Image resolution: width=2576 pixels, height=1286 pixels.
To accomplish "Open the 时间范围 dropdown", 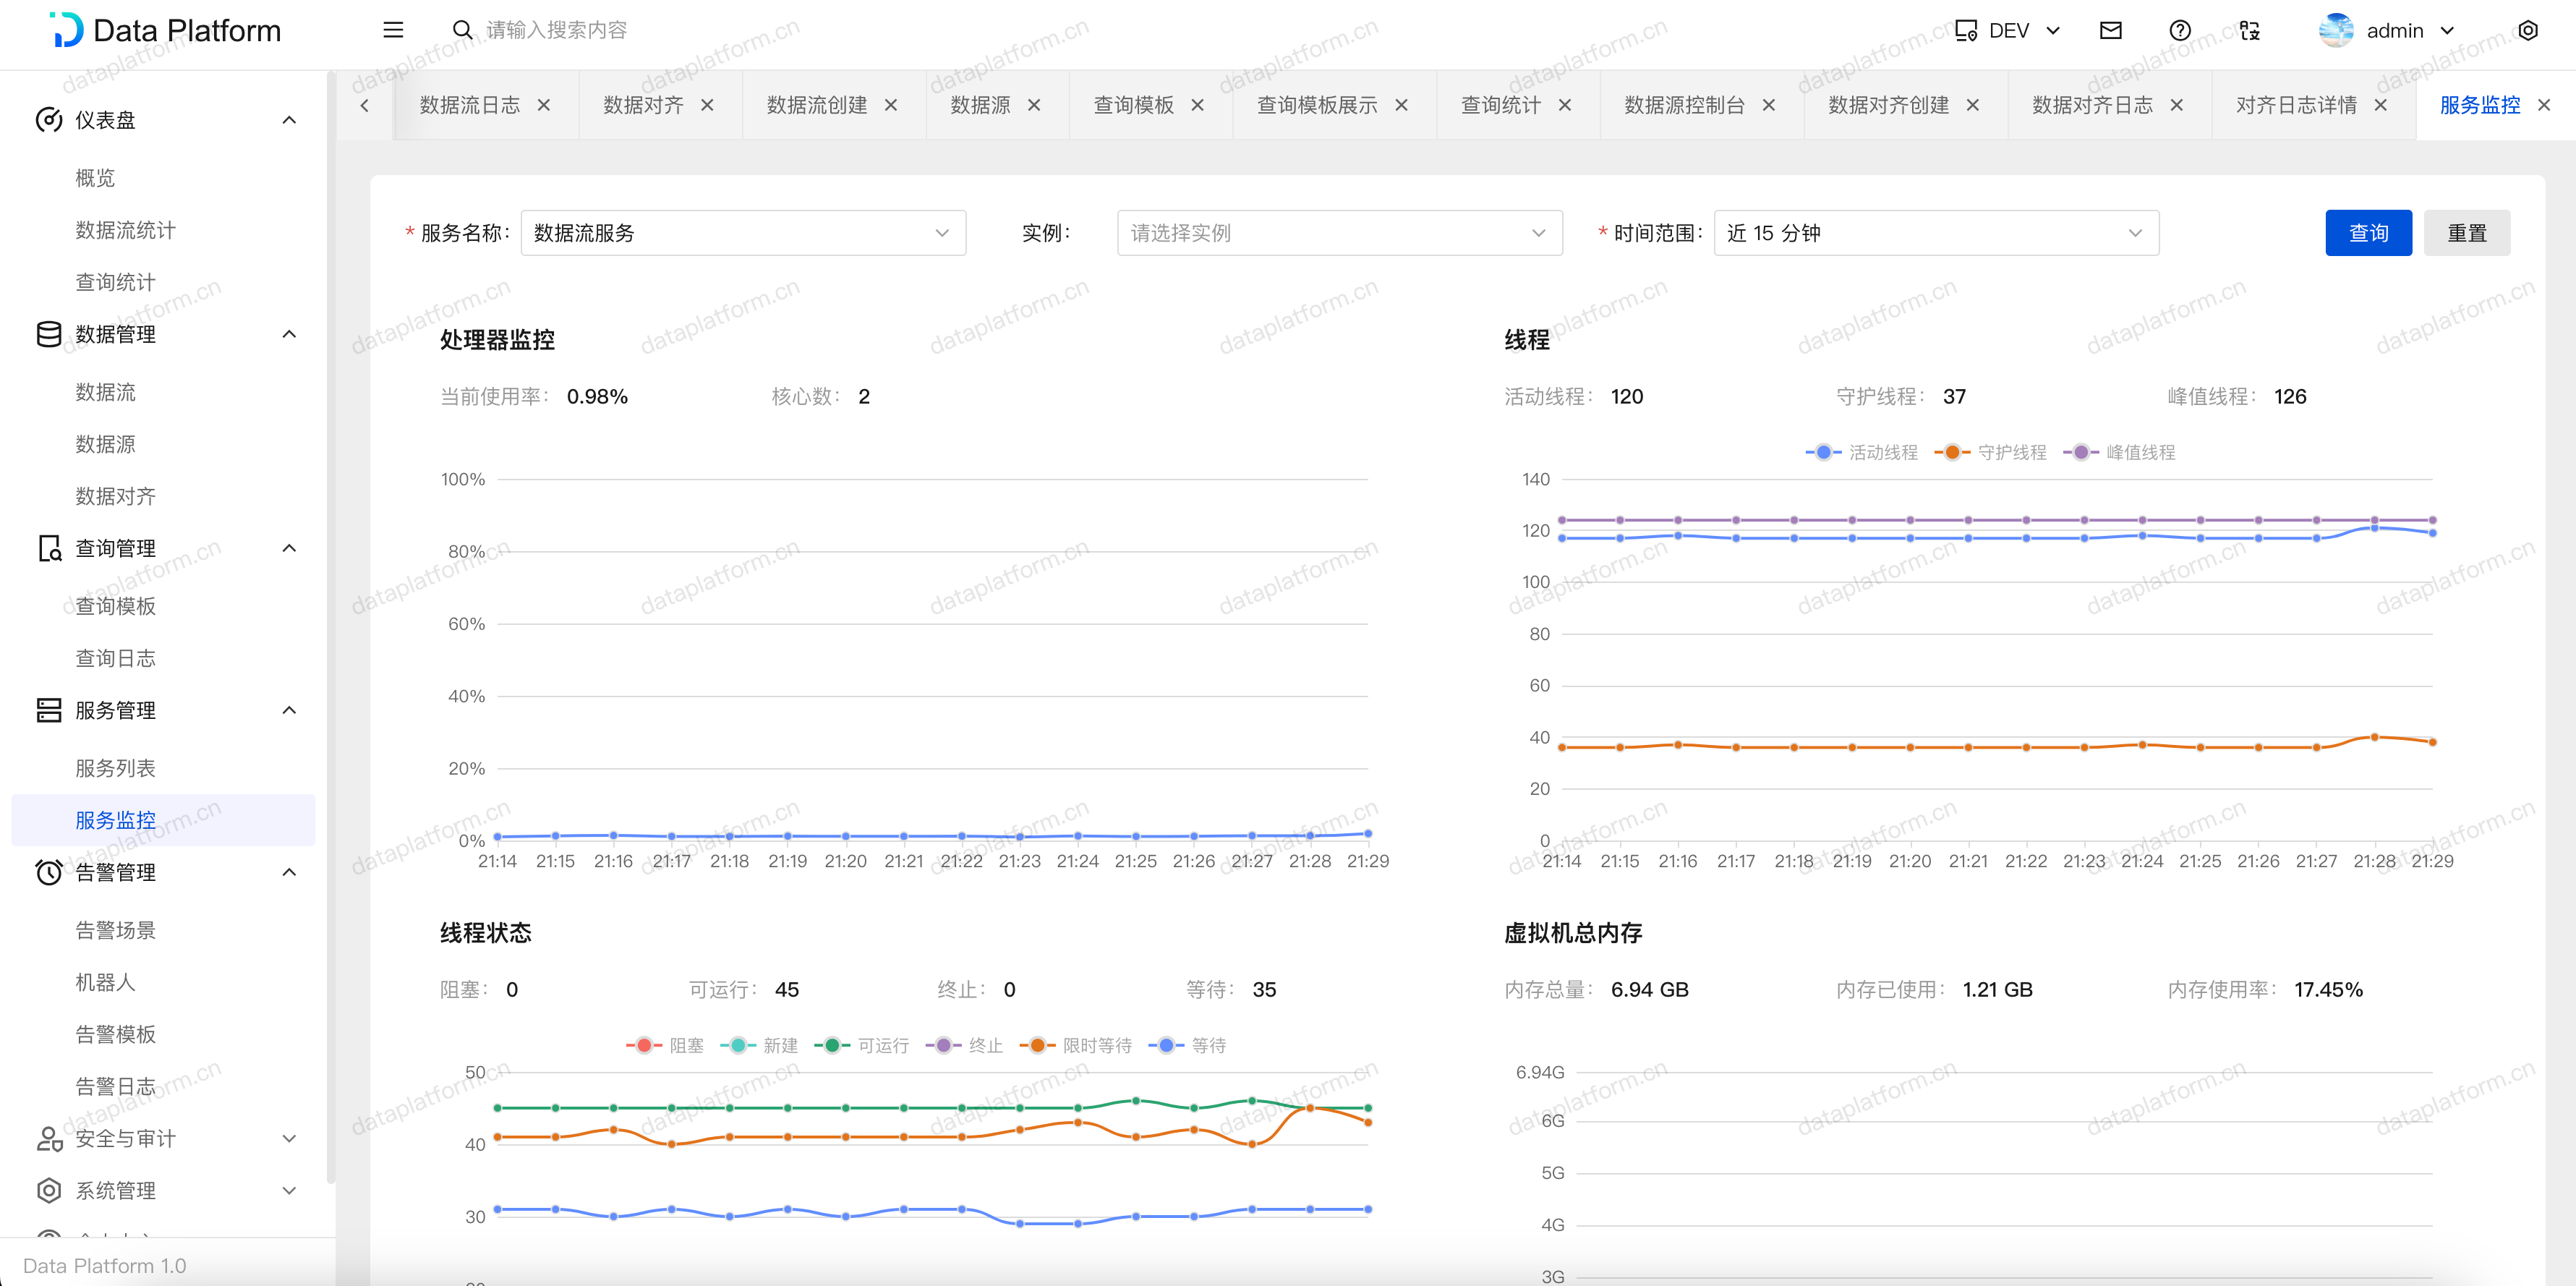I will point(1935,233).
